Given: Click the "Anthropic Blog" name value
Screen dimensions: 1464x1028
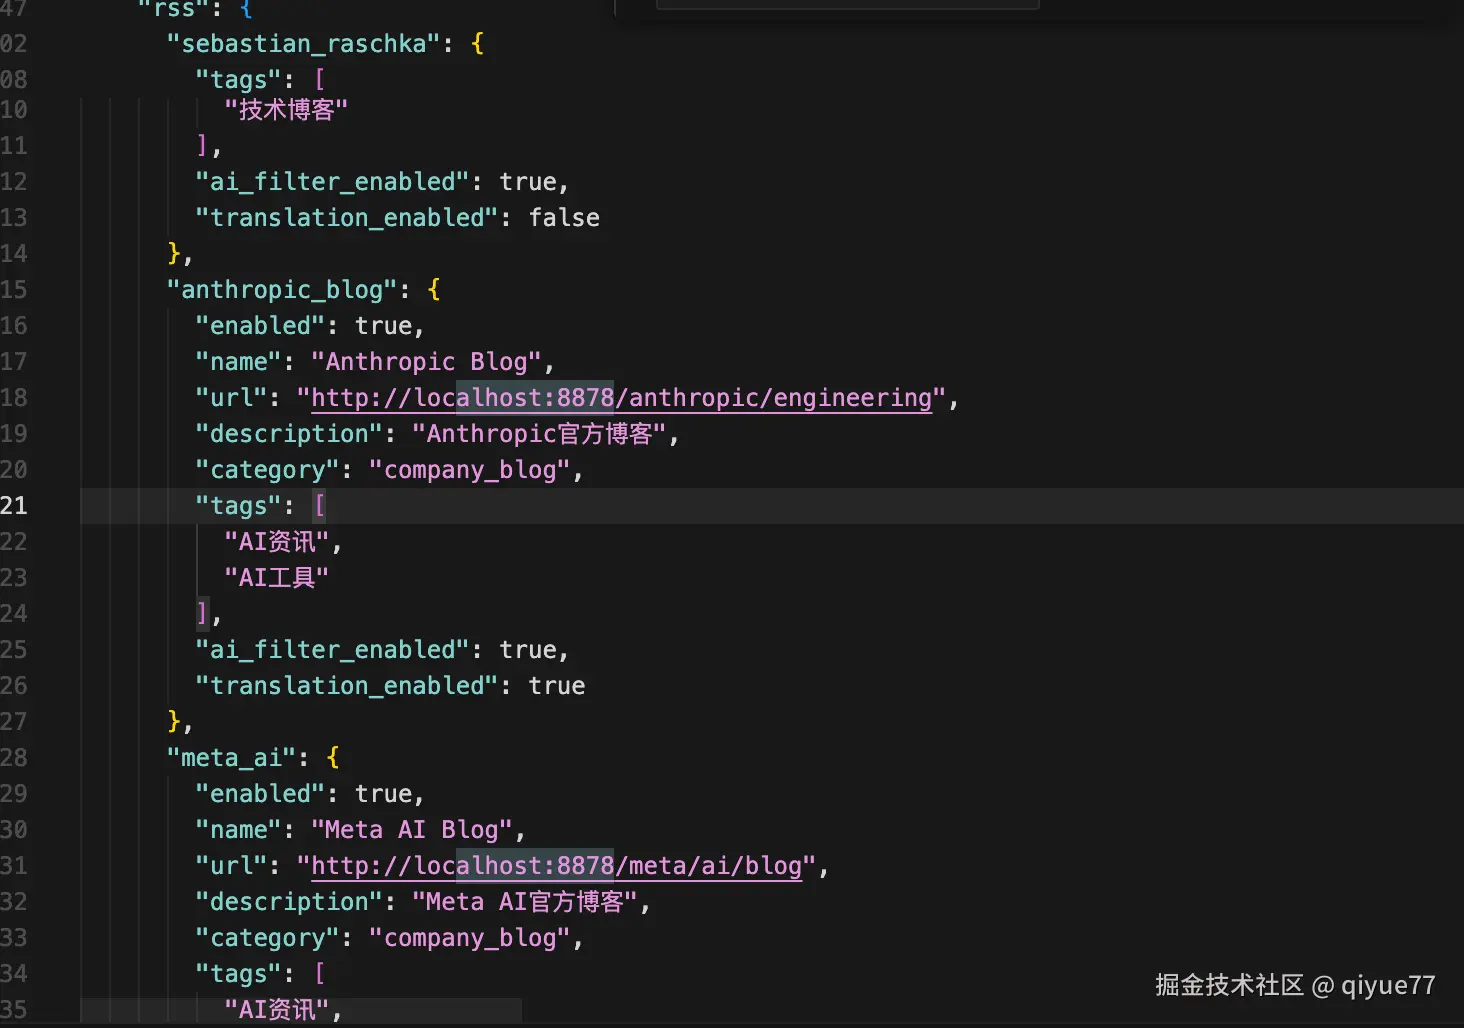Looking at the screenshot, I should point(426,362).
